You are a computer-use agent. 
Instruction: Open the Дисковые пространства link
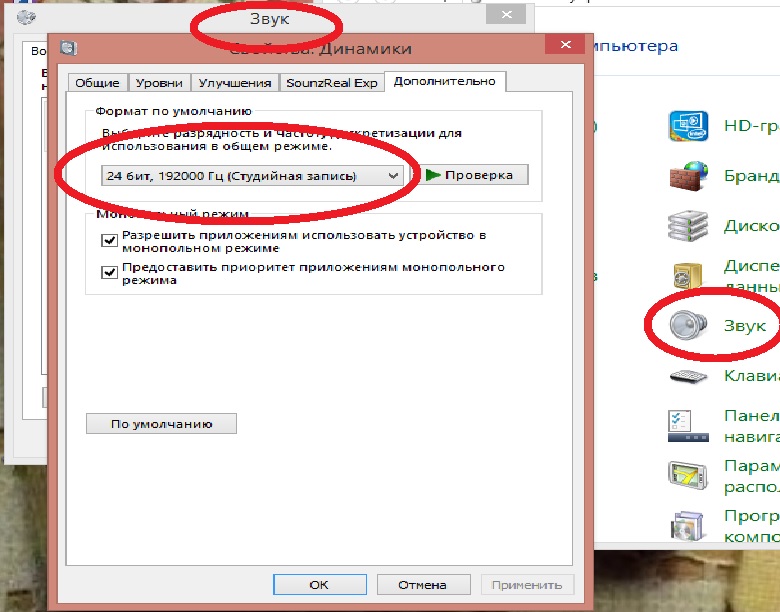click(752, 226)
